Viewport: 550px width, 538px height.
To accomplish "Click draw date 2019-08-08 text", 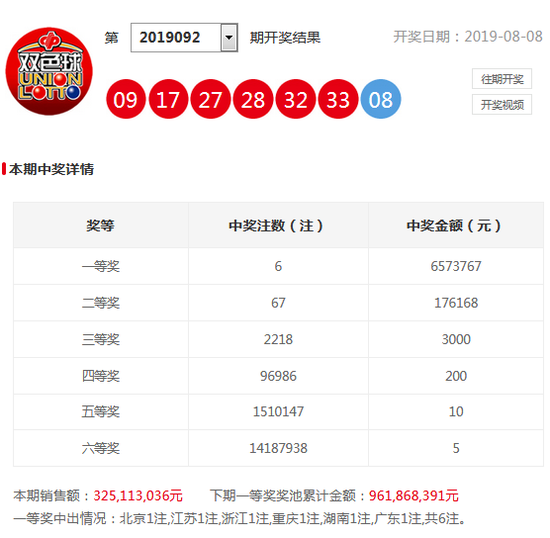I will [x=503, y=36].
